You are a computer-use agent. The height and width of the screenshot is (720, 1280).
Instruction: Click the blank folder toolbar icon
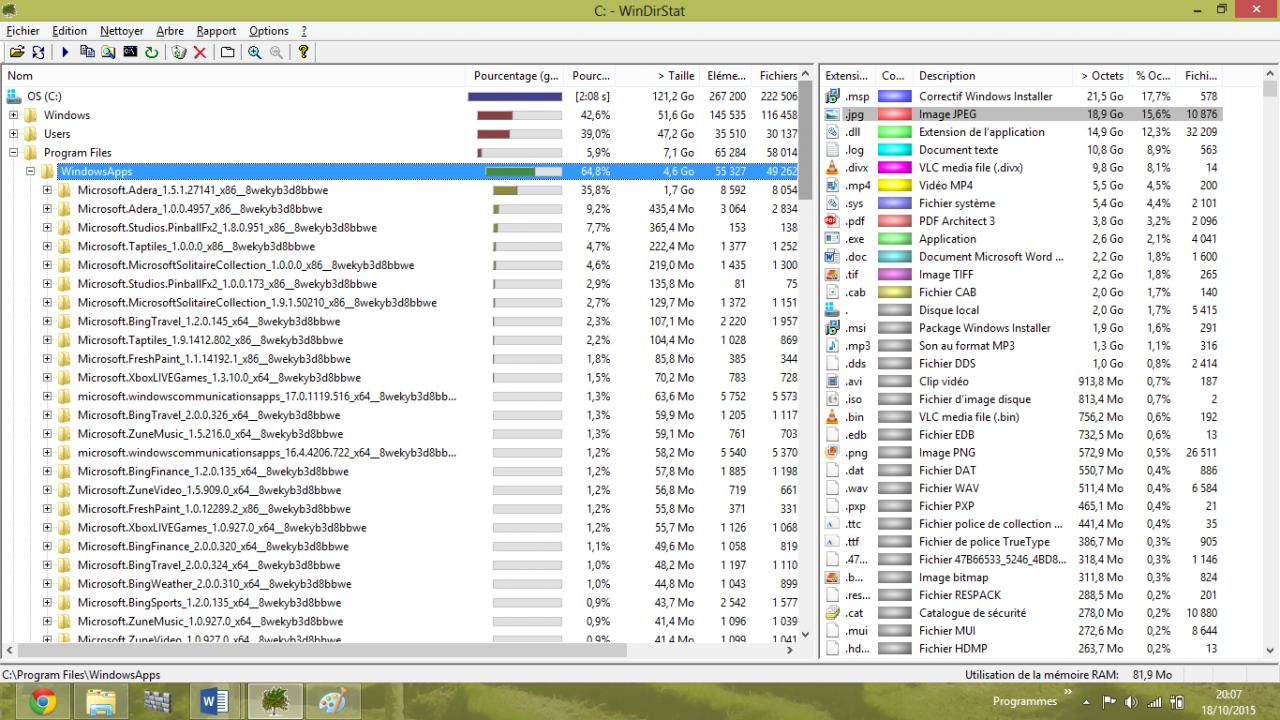[227, 52]
